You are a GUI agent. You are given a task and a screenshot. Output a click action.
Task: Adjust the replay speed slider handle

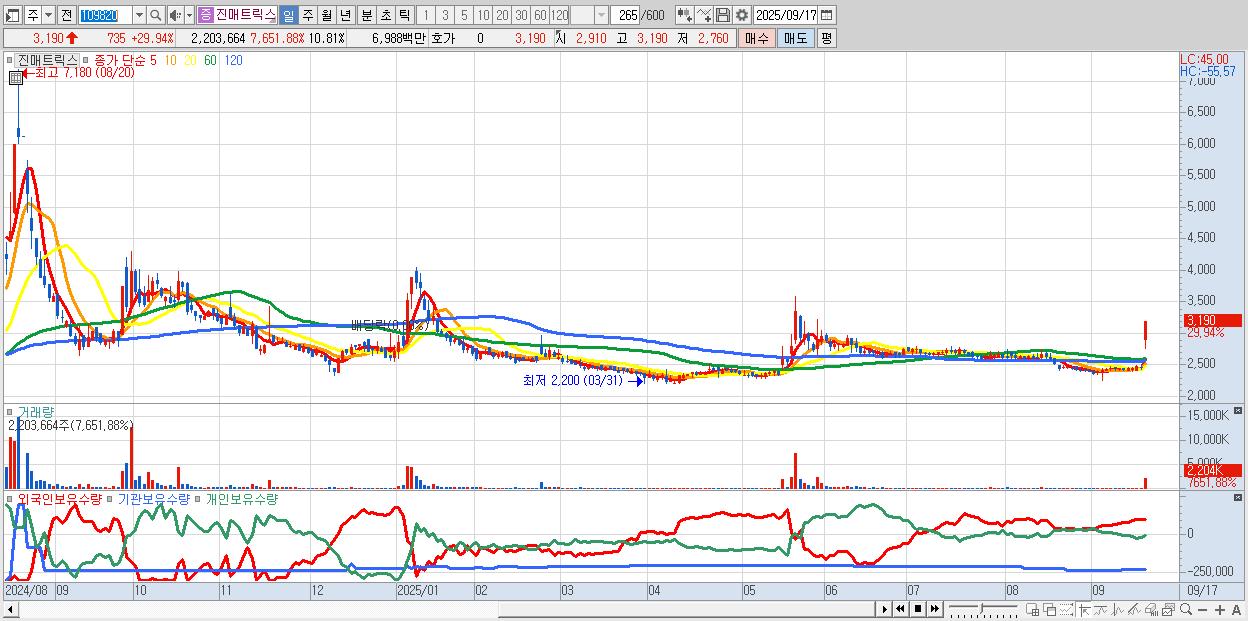[x=982, y=608]
